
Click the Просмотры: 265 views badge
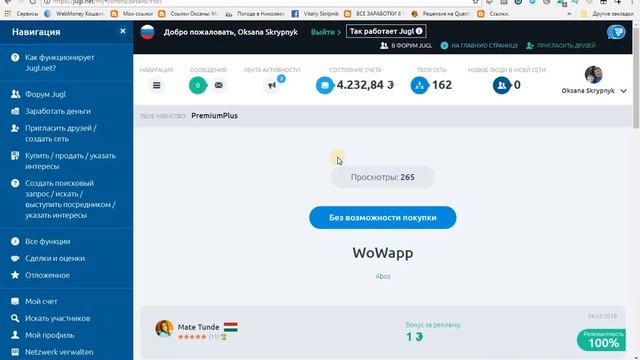point(382,177)
